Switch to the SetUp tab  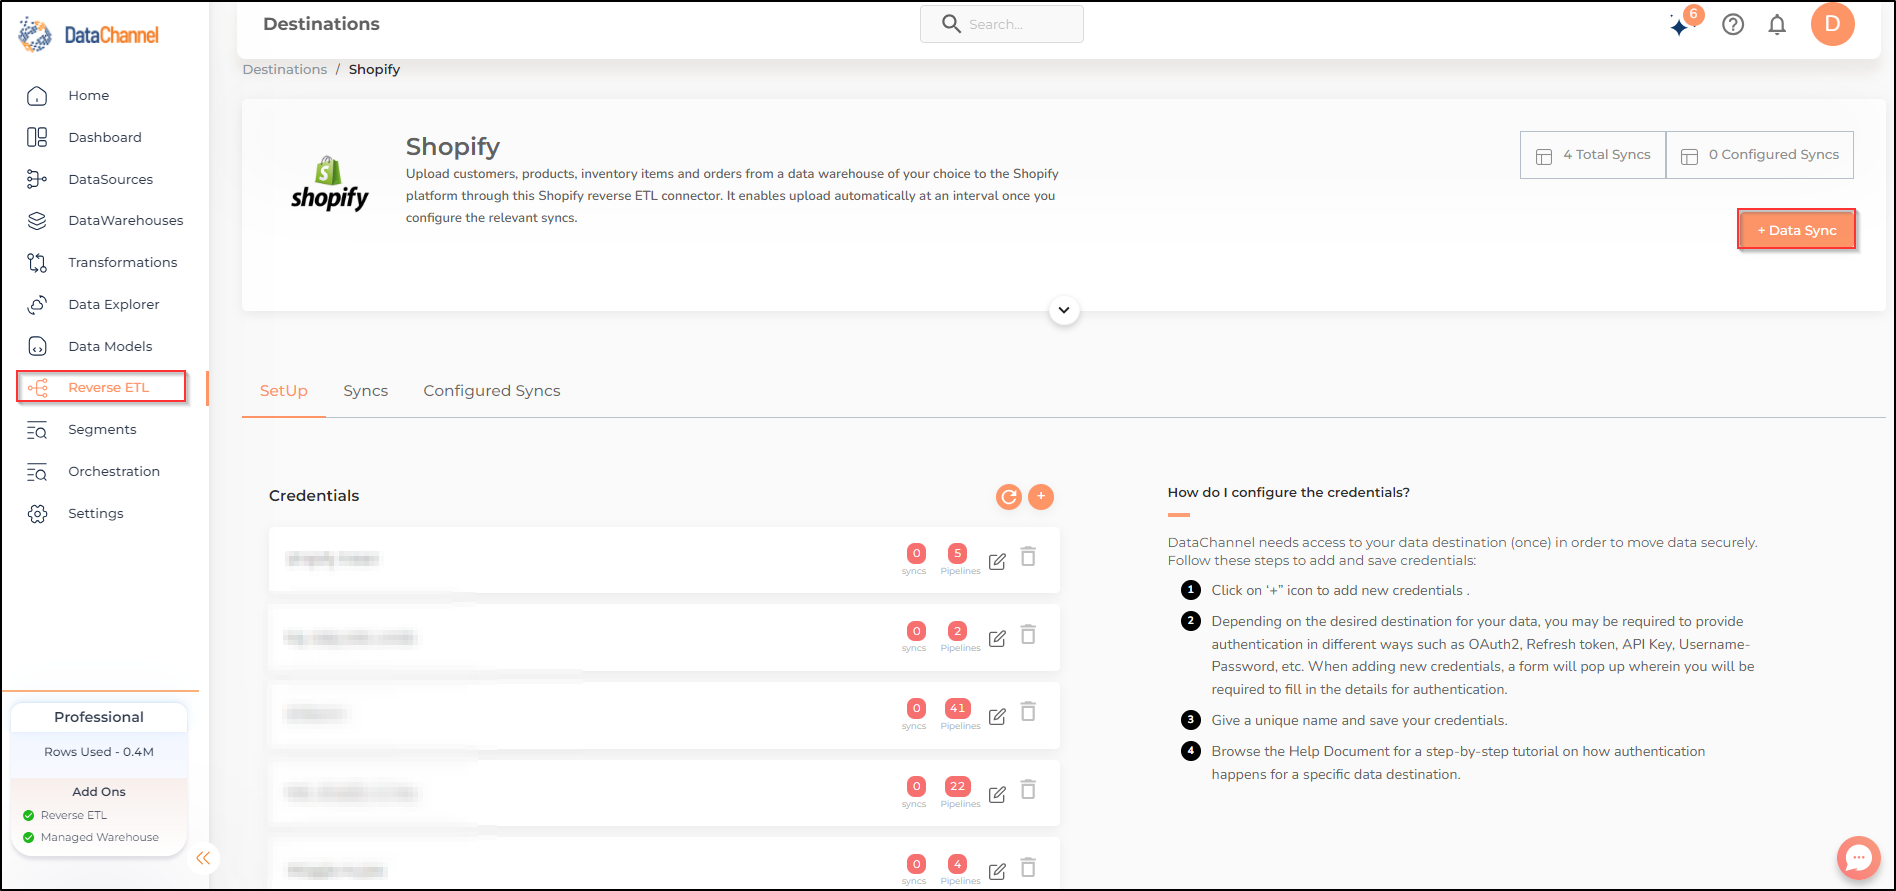284,391
